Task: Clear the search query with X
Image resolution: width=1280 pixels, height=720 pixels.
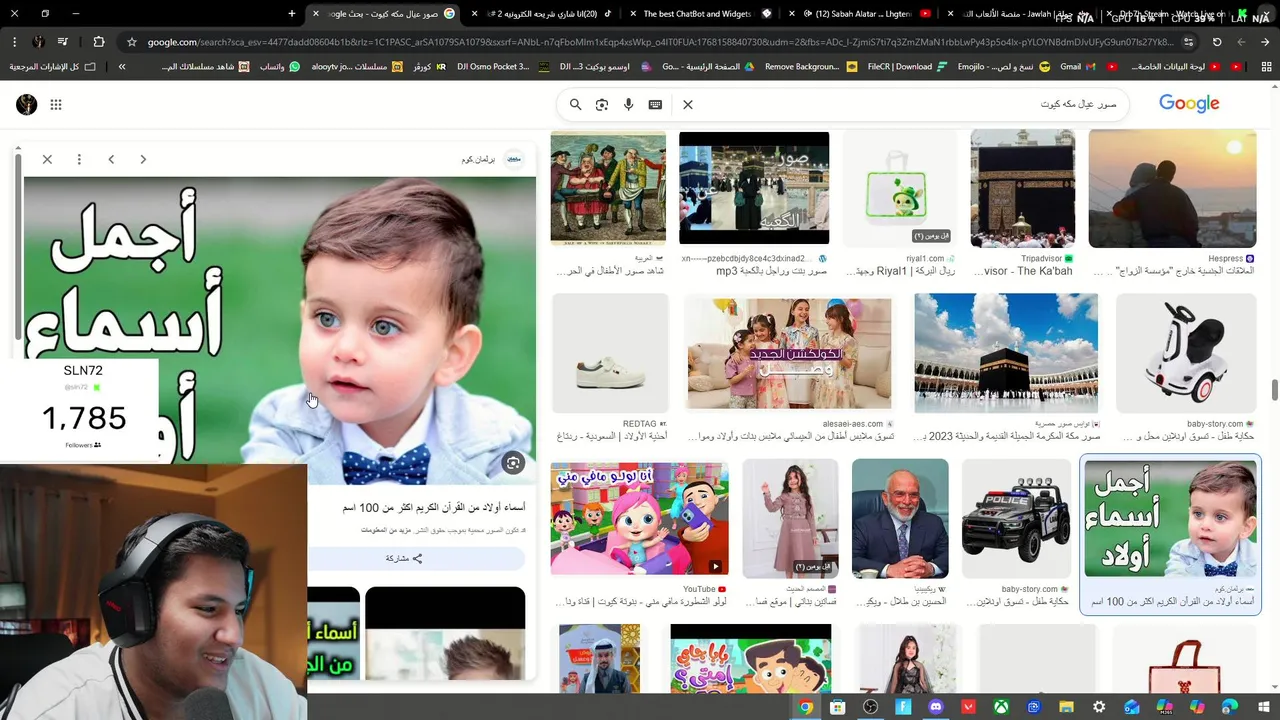Action: pos(688,104)
